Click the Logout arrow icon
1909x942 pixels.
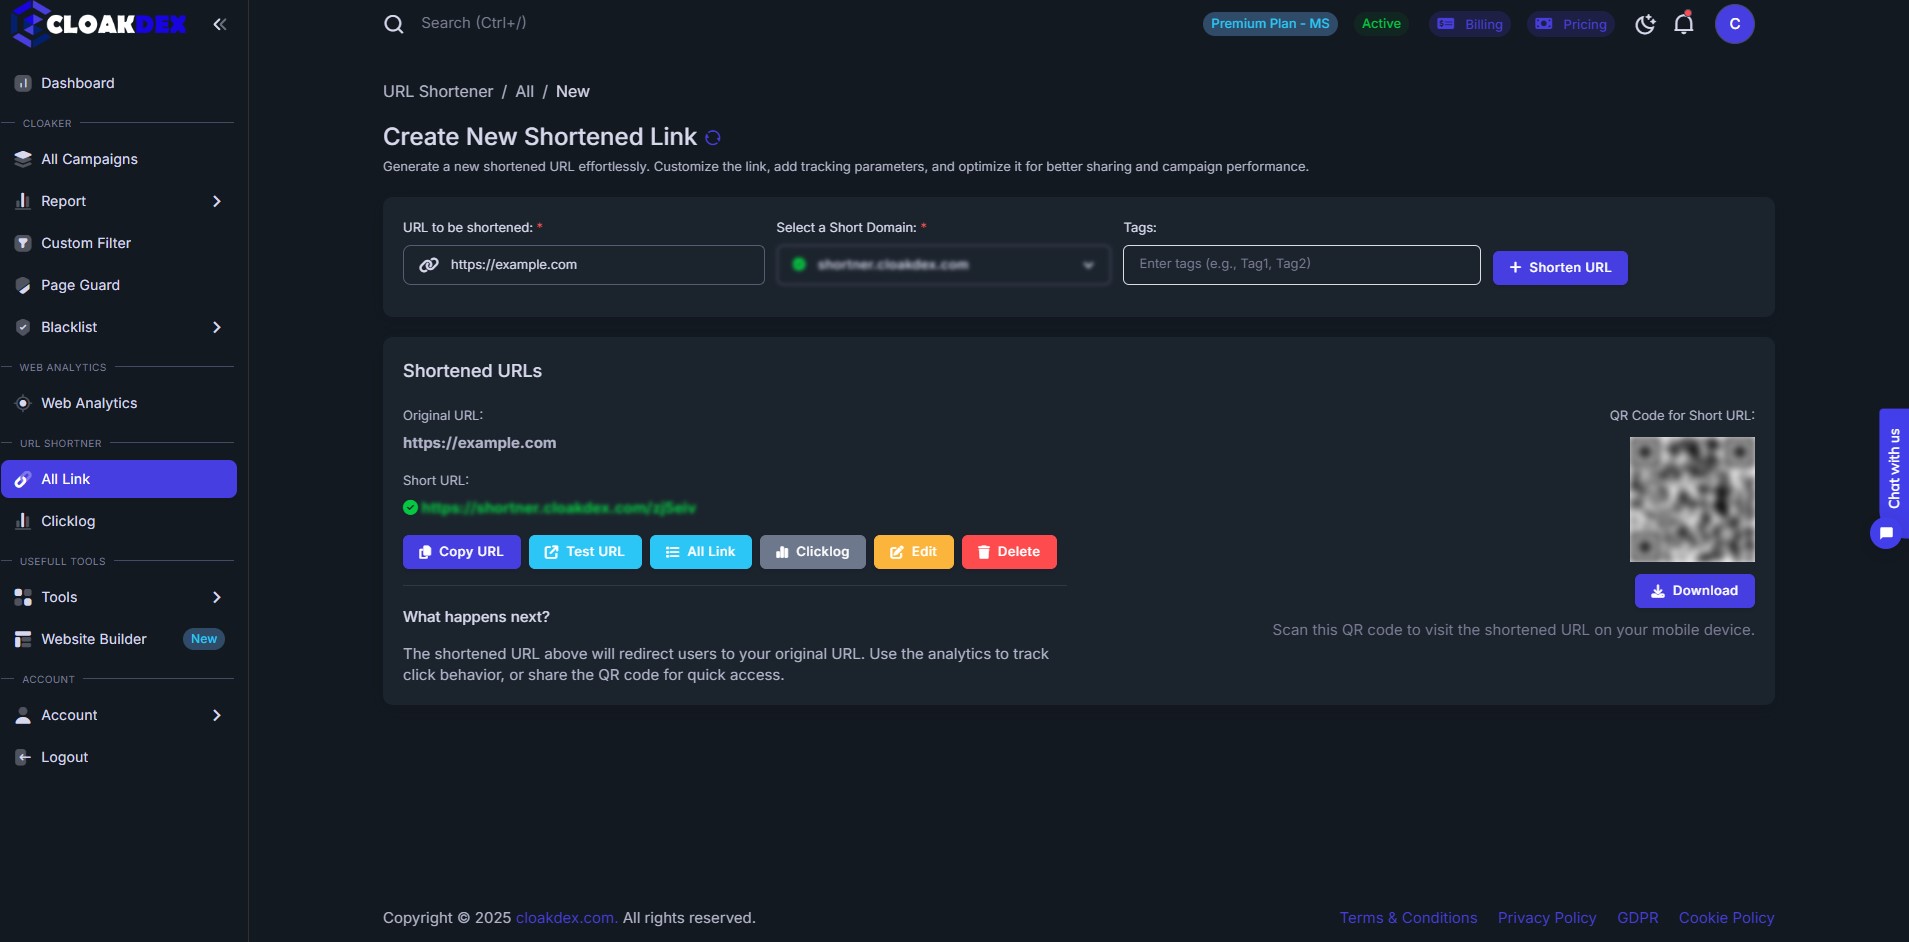pos(23,757)
